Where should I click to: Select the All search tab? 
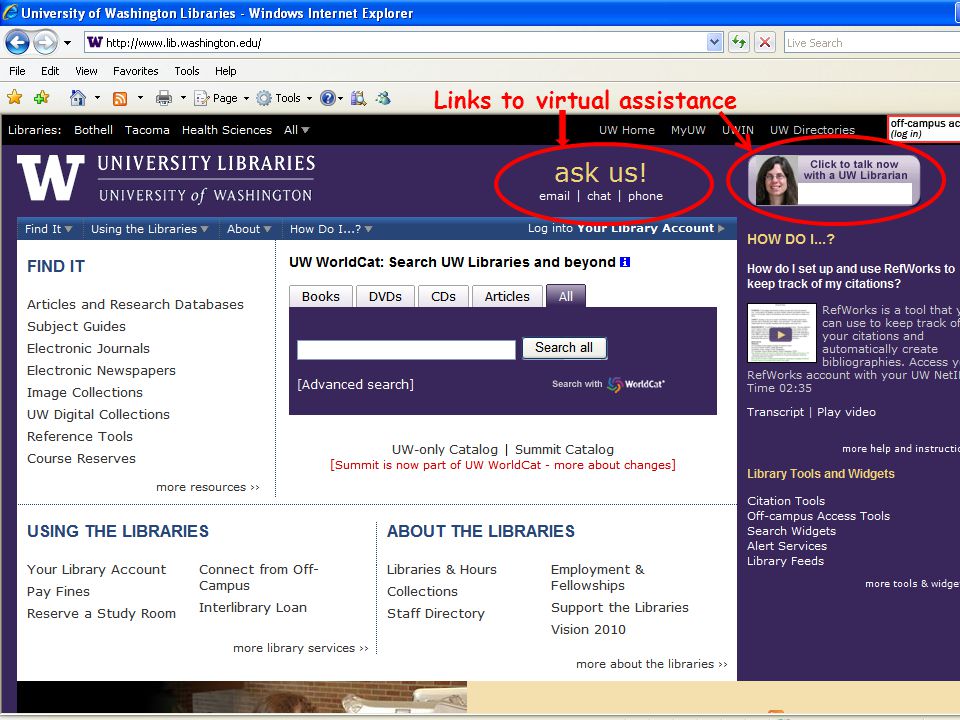pos(566,296)
